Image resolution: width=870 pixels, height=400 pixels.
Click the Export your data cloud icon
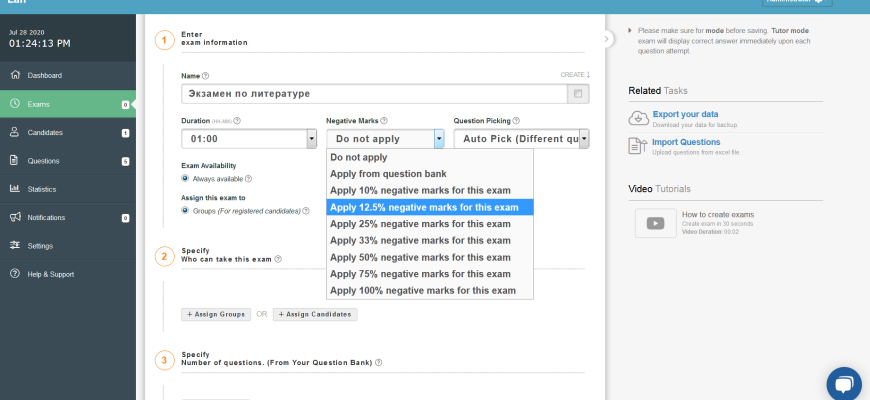638,118
